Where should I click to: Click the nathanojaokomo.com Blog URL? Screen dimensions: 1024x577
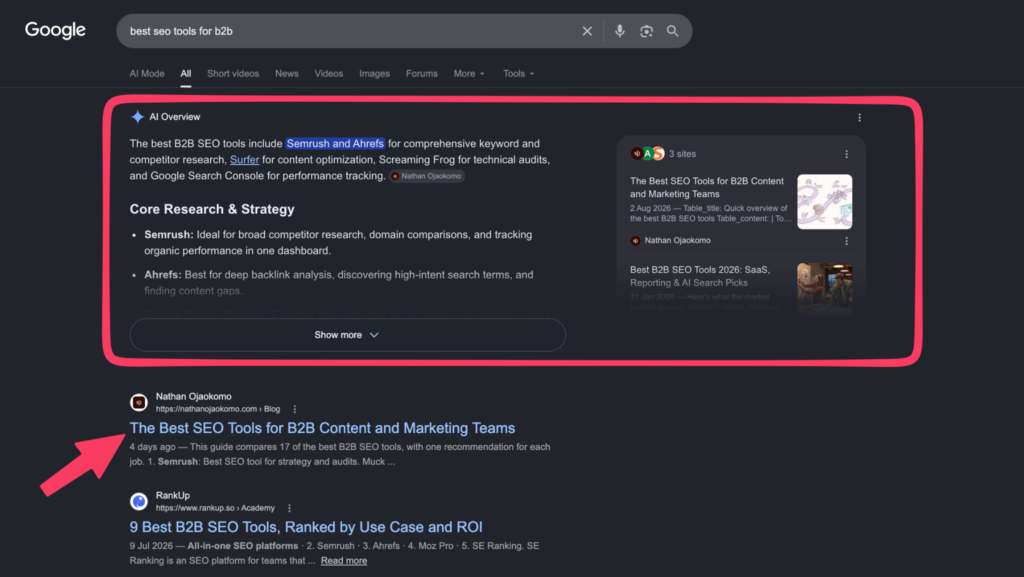point(217,409)
